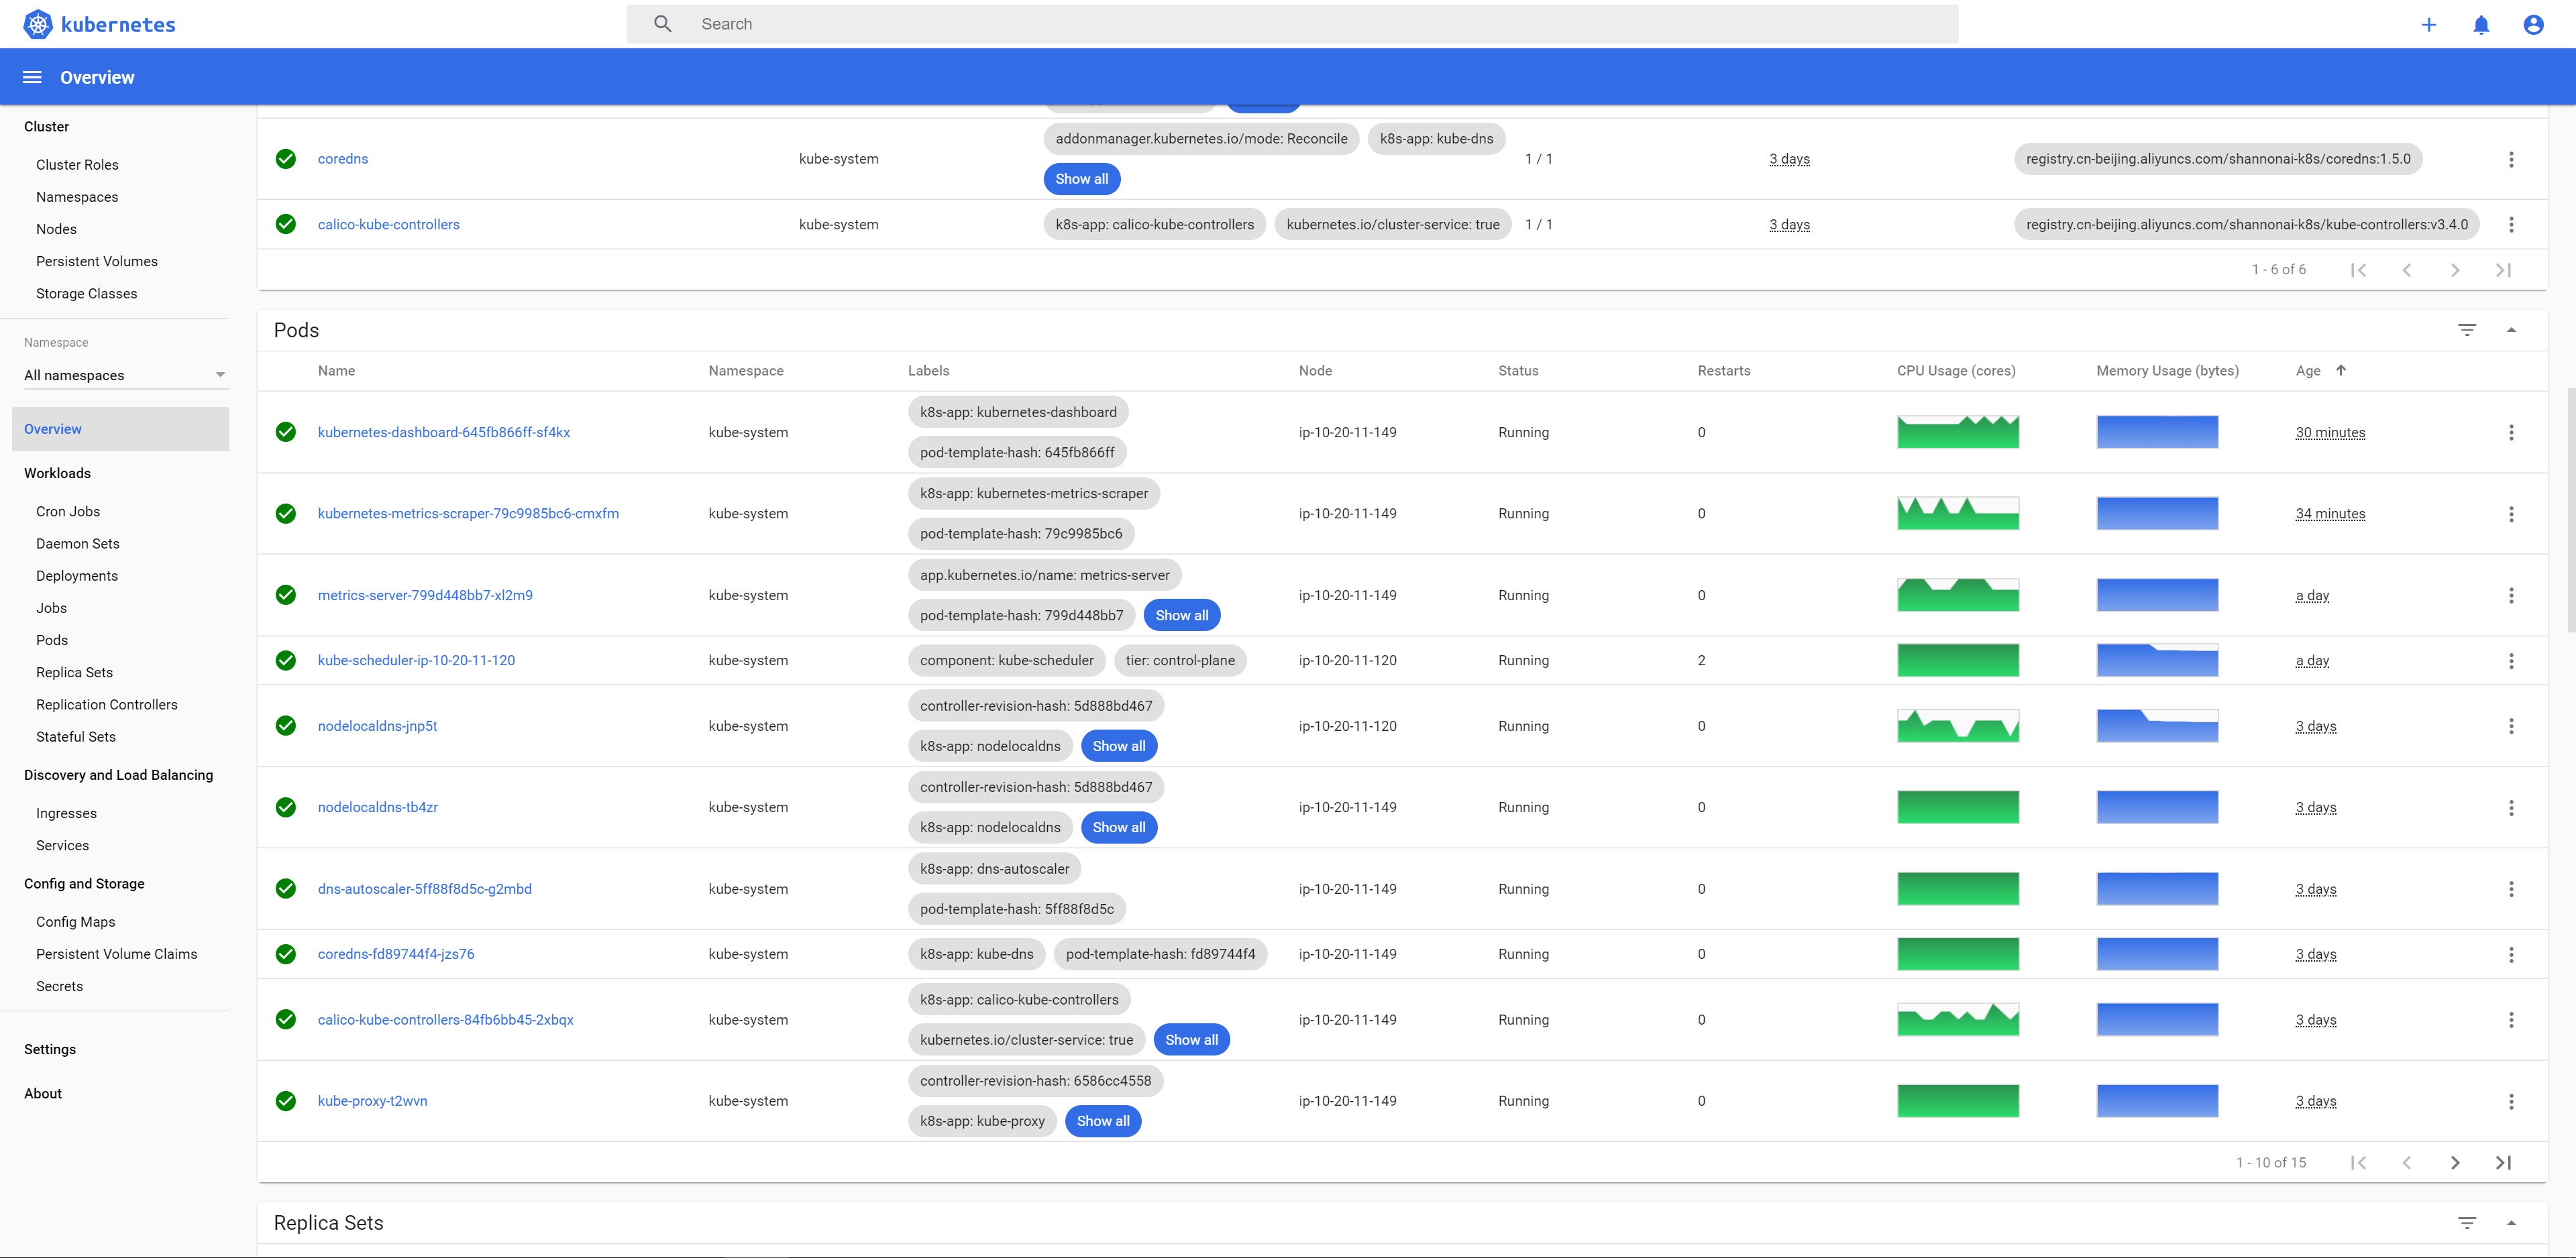Open Deployments in sidebar
This screenshot has height=1258, width=2576.
[x=77, y=576]
